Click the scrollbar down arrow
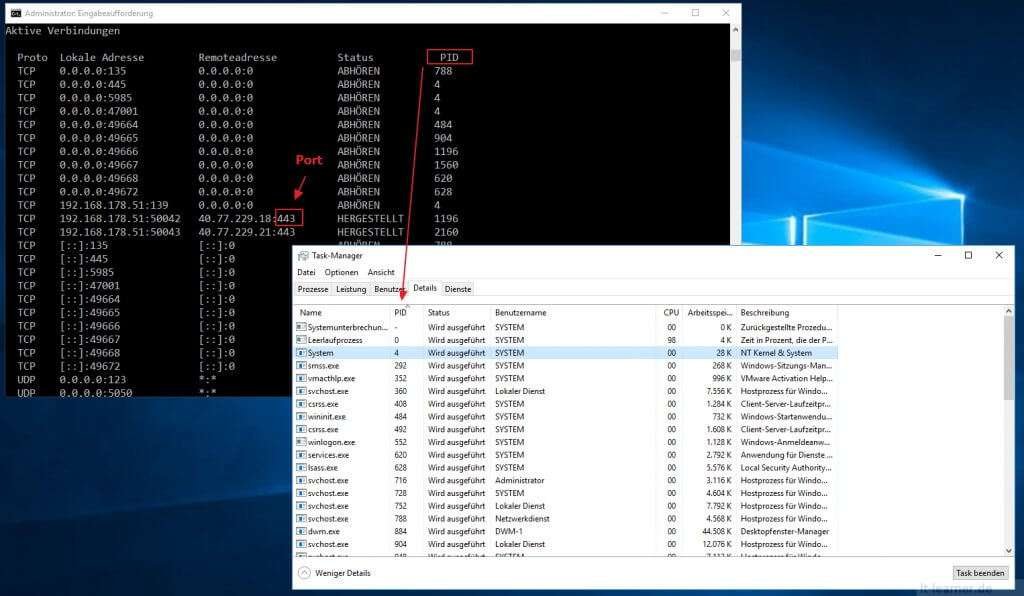 (x=1008, y=550)
